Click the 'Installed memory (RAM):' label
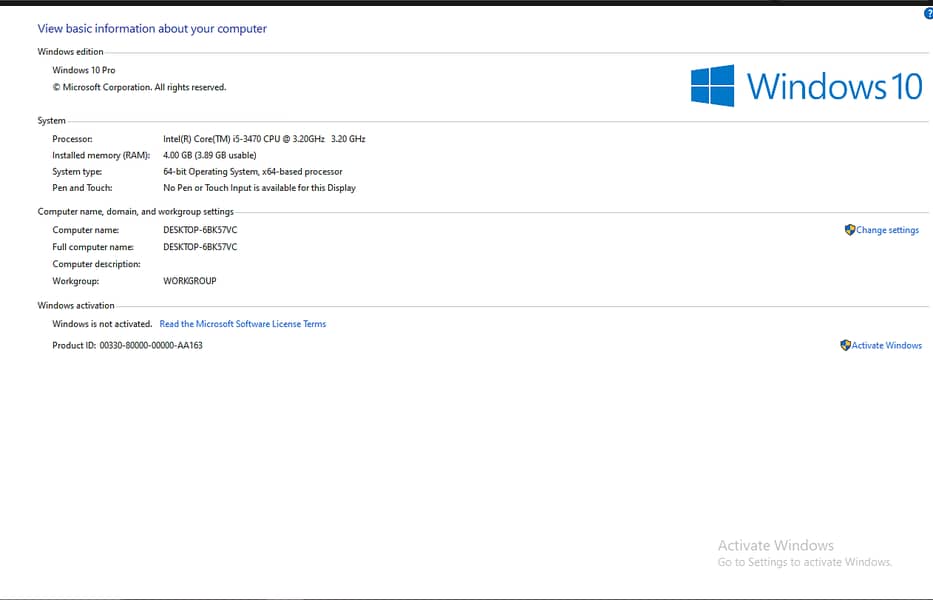 pos(101,155)
